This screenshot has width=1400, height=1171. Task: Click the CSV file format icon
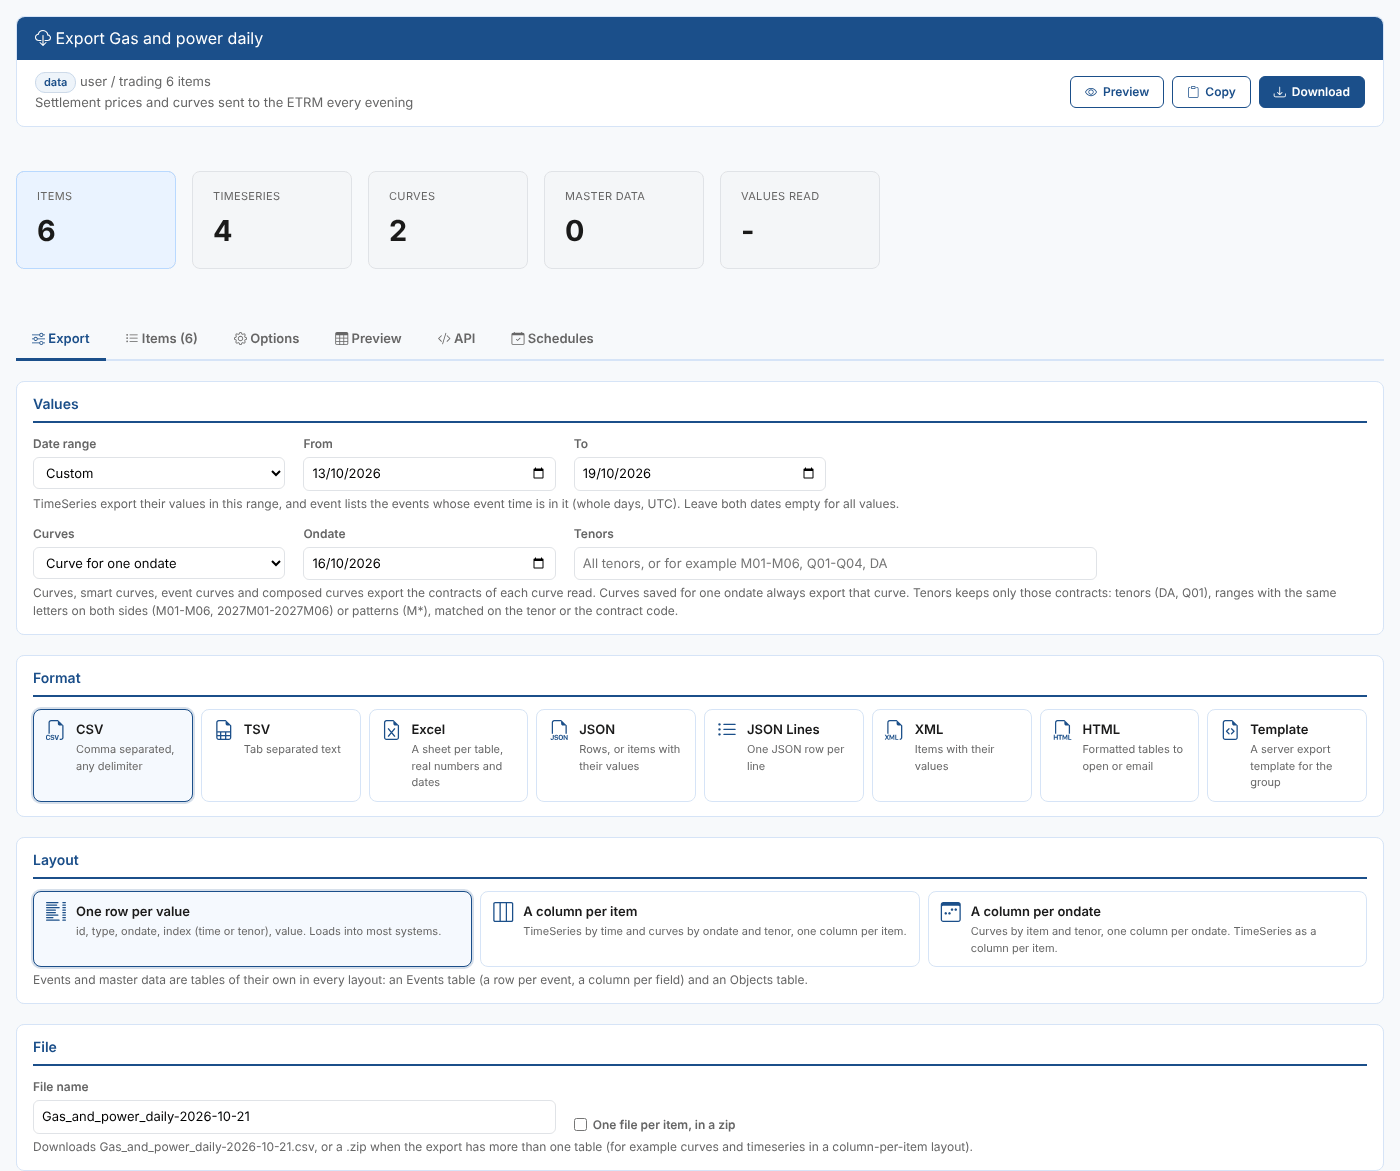(55, 732)
